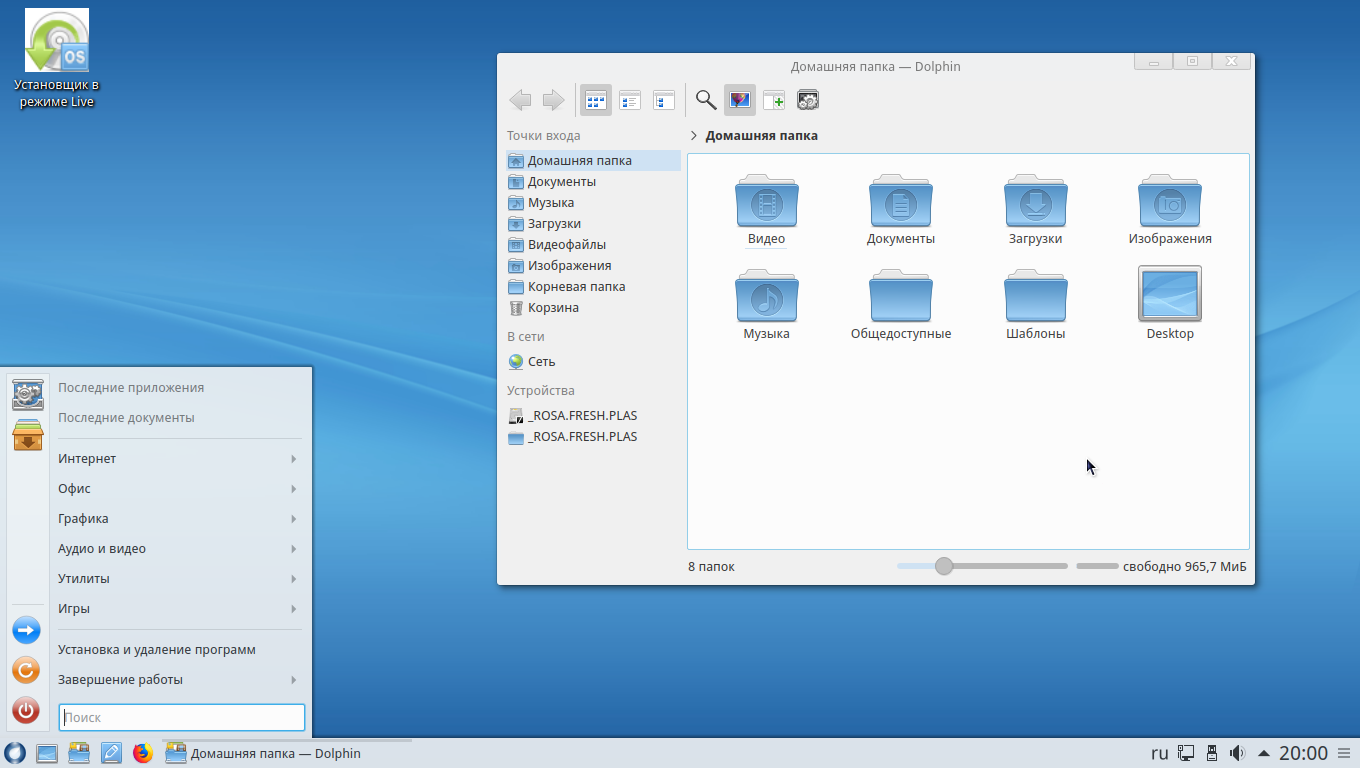The width and height of the screenshot is (1360, 768).
Task: Click the free disk space bar in status bar
Action: 1097,567
